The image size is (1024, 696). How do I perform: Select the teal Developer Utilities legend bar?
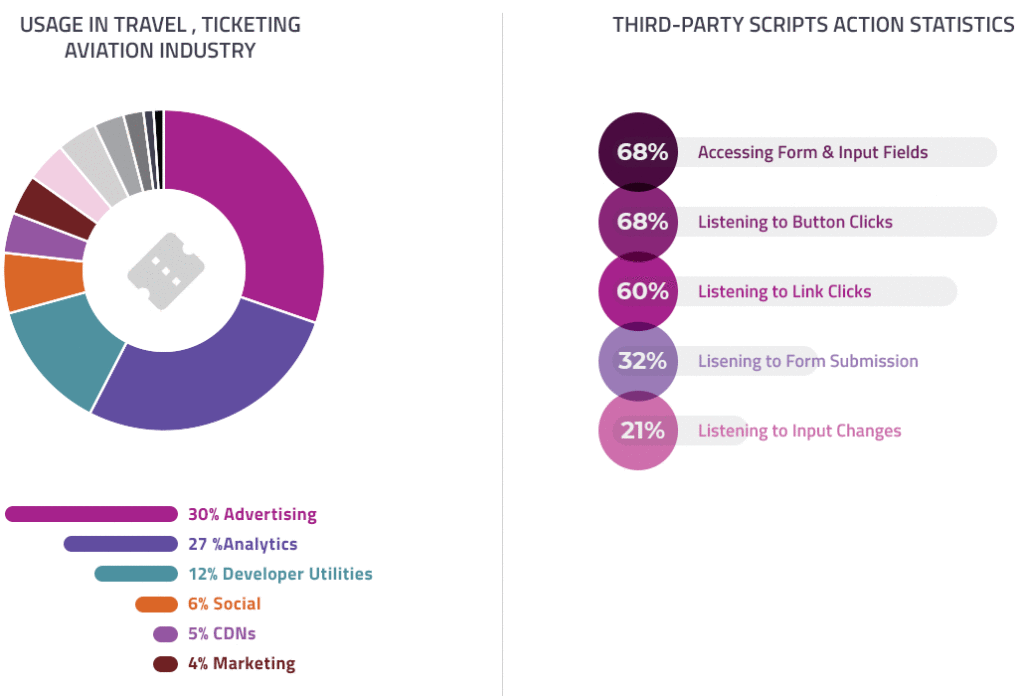click(x=136, y=574)
